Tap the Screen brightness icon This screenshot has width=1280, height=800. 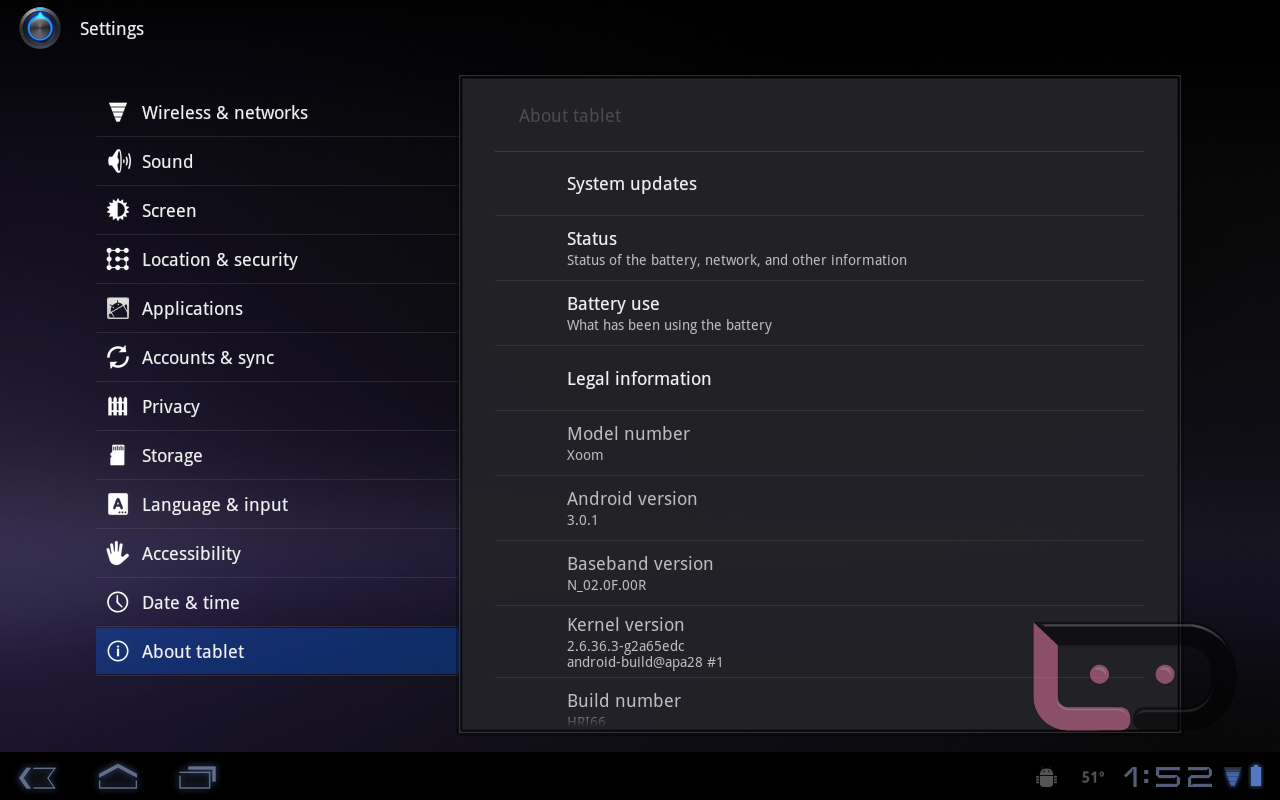pos(118,211)
